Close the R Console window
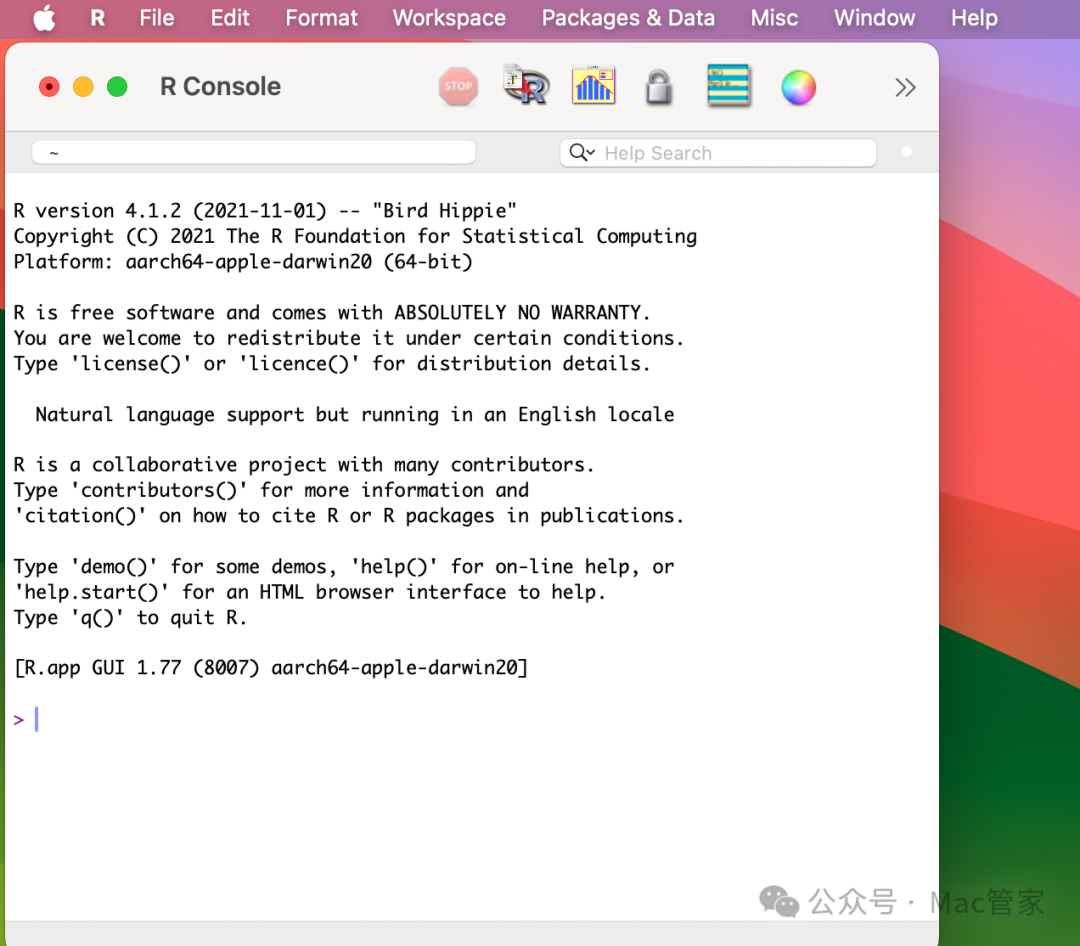 point(49,87)
